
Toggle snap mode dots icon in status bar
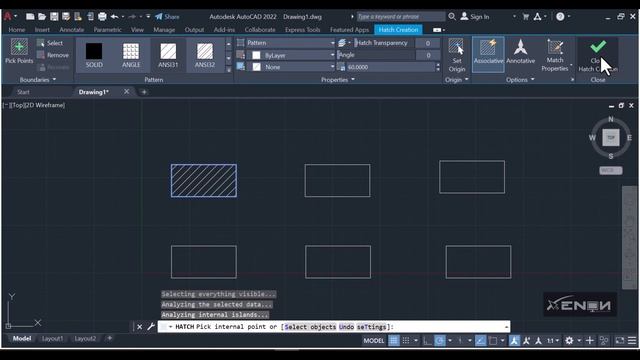(406, 340)
